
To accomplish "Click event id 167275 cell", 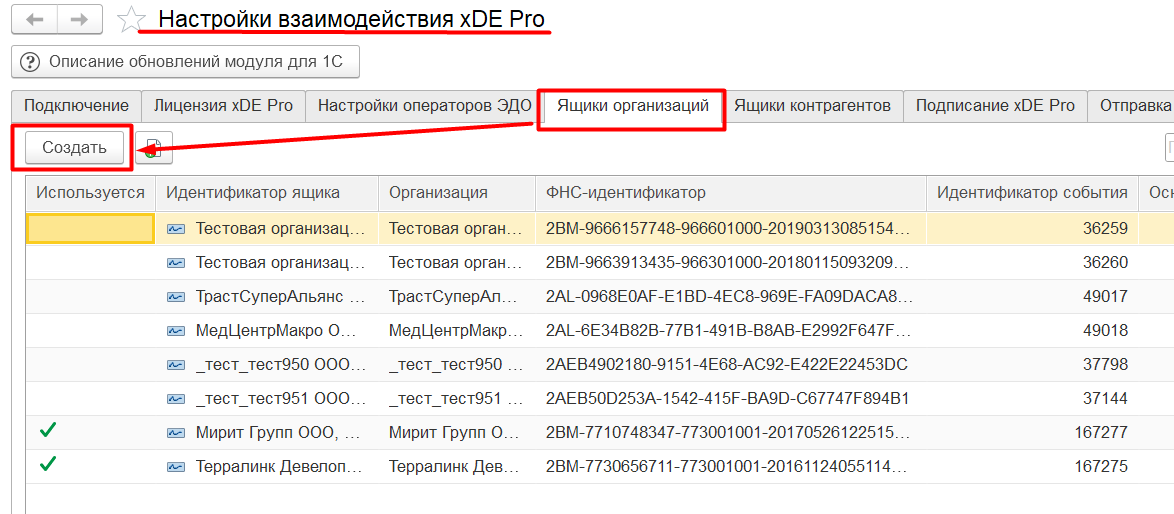I will click(1032, 467).
